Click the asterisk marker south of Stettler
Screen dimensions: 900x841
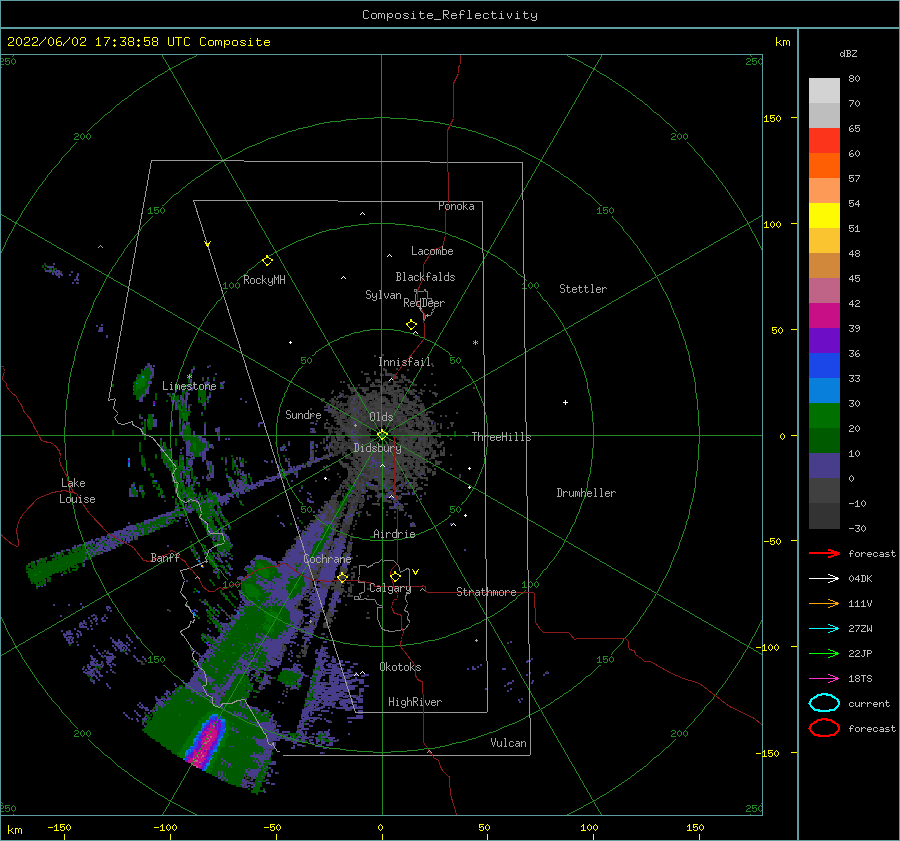click(475, 343)
